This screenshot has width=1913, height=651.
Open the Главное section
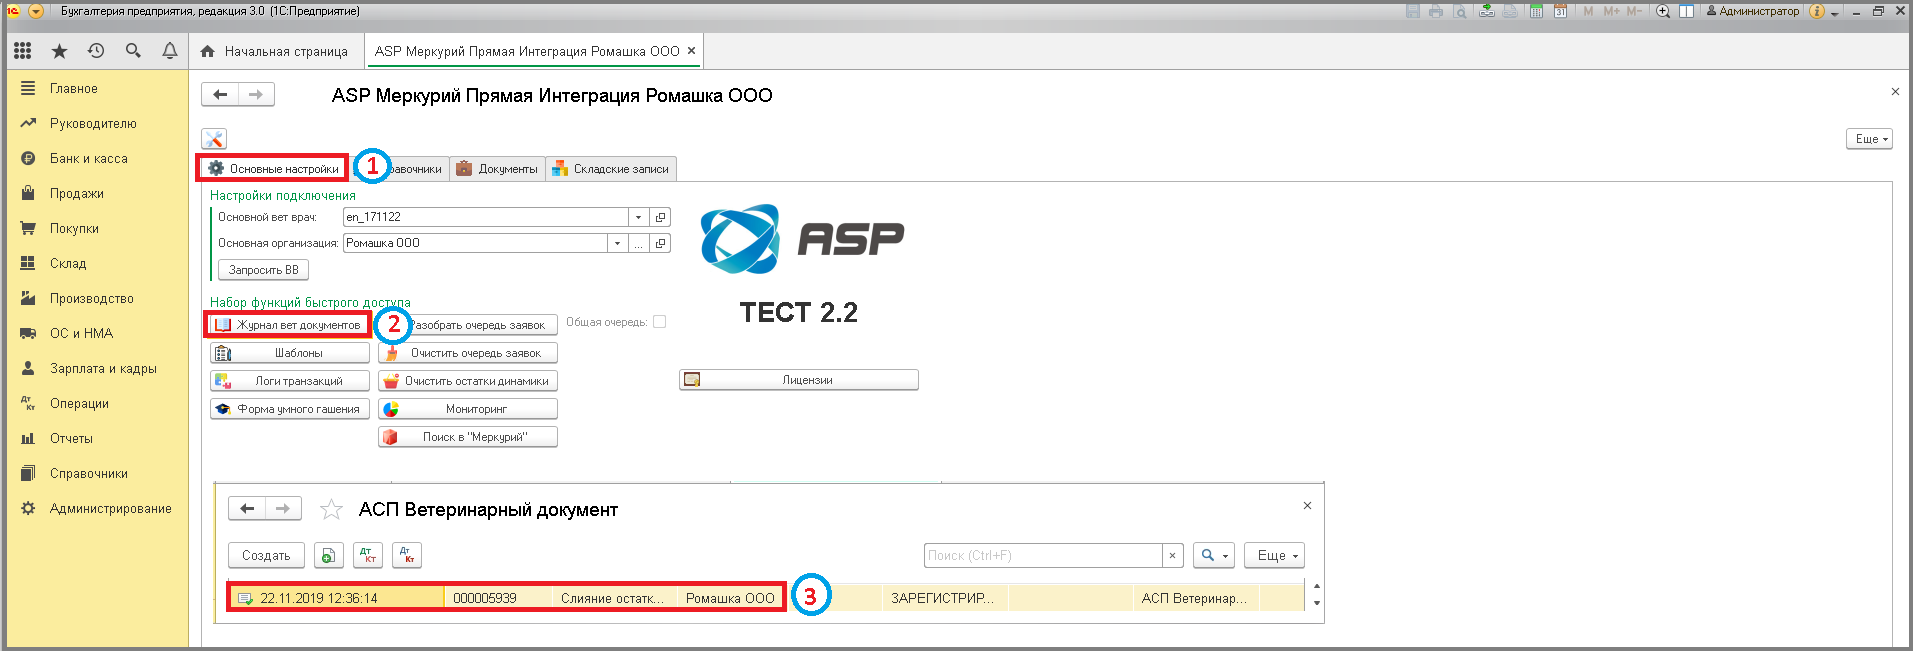click(x=74, y=89)
